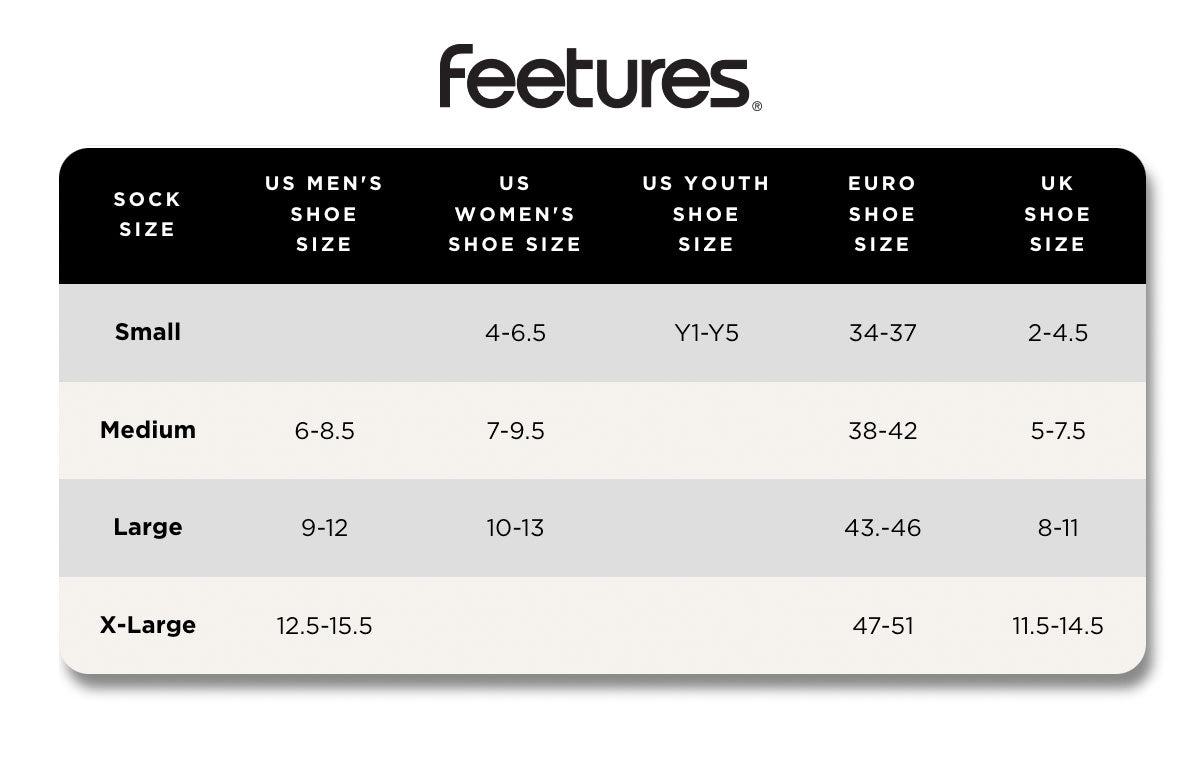1200x773 pixels.
Task: Select the X-Large sock size row label
Action: point(148,625)
